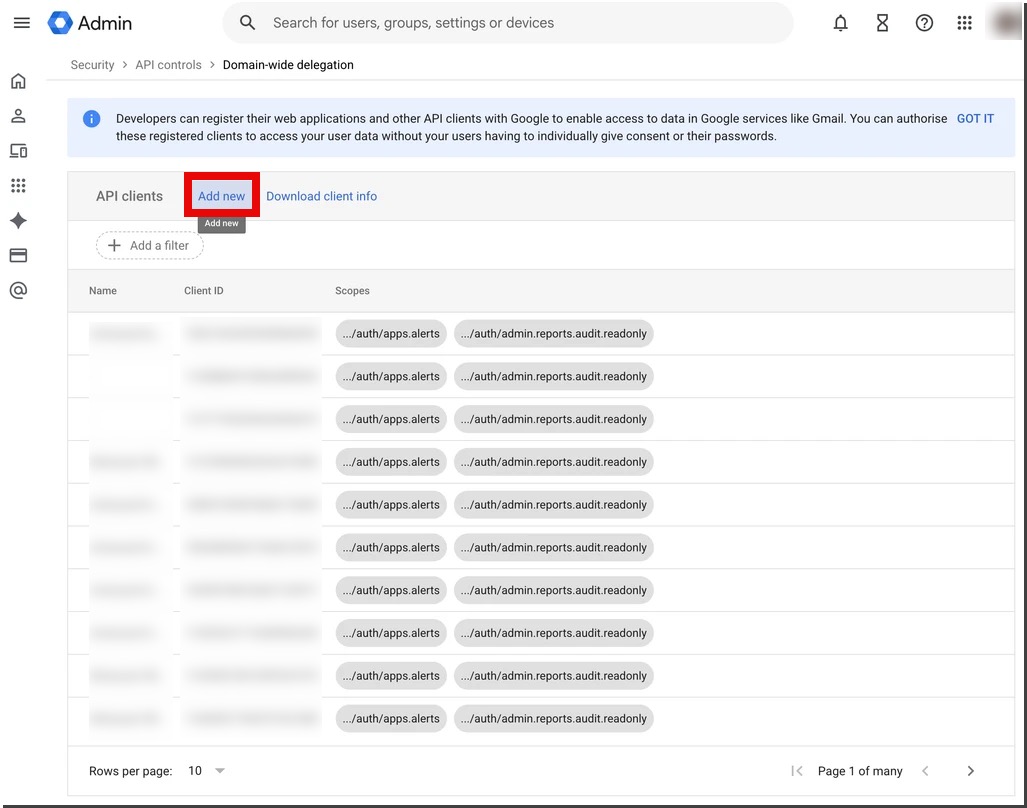1027x808 pixels.
Task: Click the blue info icon in banner
Action: [x=91, y=119]
